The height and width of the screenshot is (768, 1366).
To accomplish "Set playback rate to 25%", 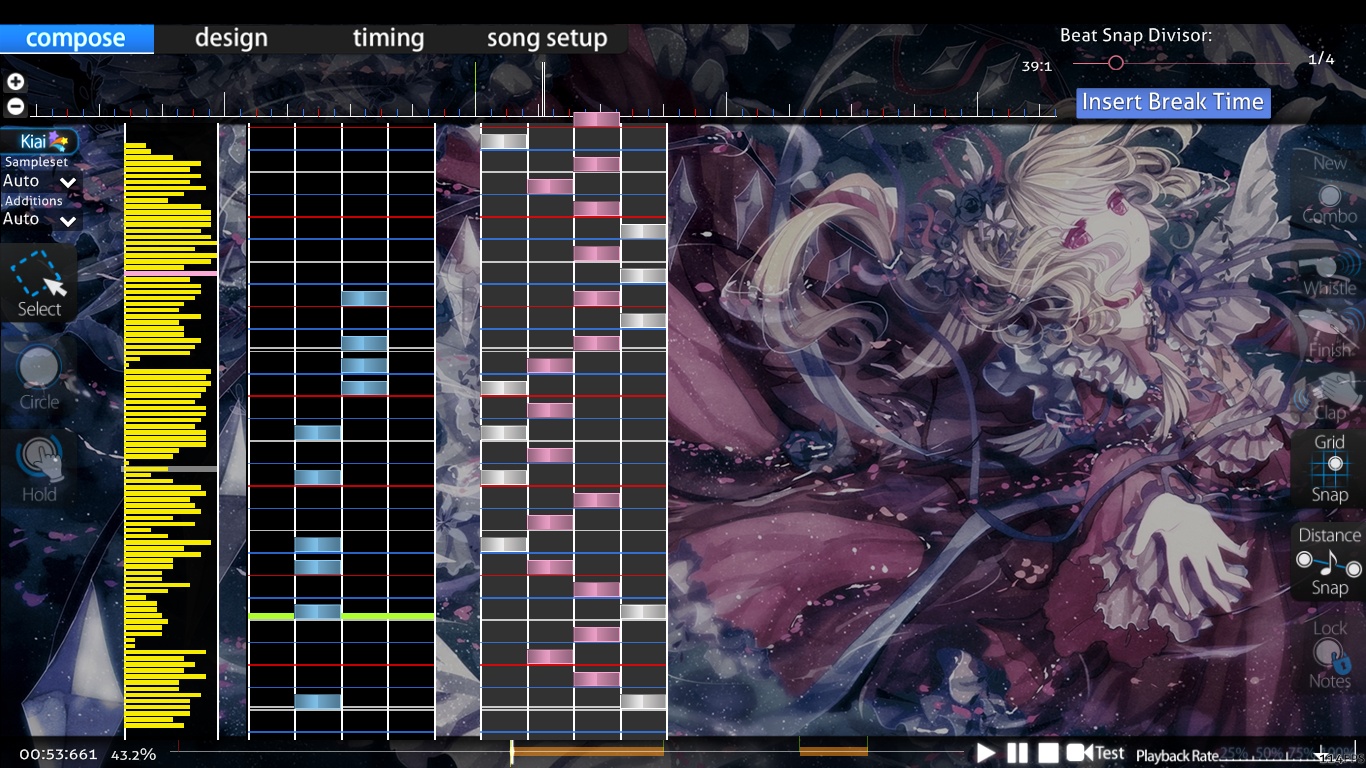I will click(x=1235, y=752).
